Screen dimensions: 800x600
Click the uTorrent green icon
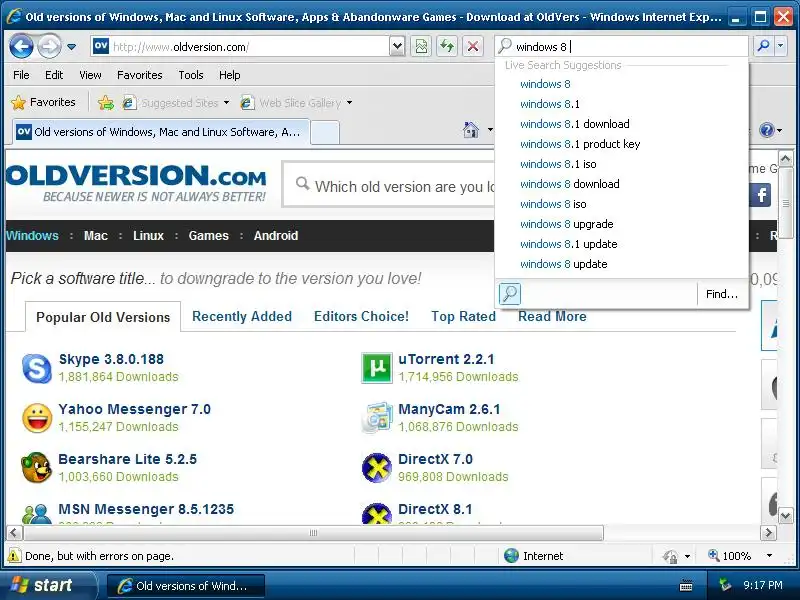tap(377, 367)
